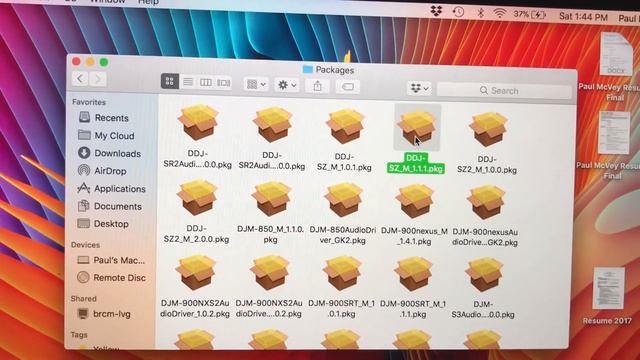Click the green zoom window button
640x360 pixels.
(104, 62)
